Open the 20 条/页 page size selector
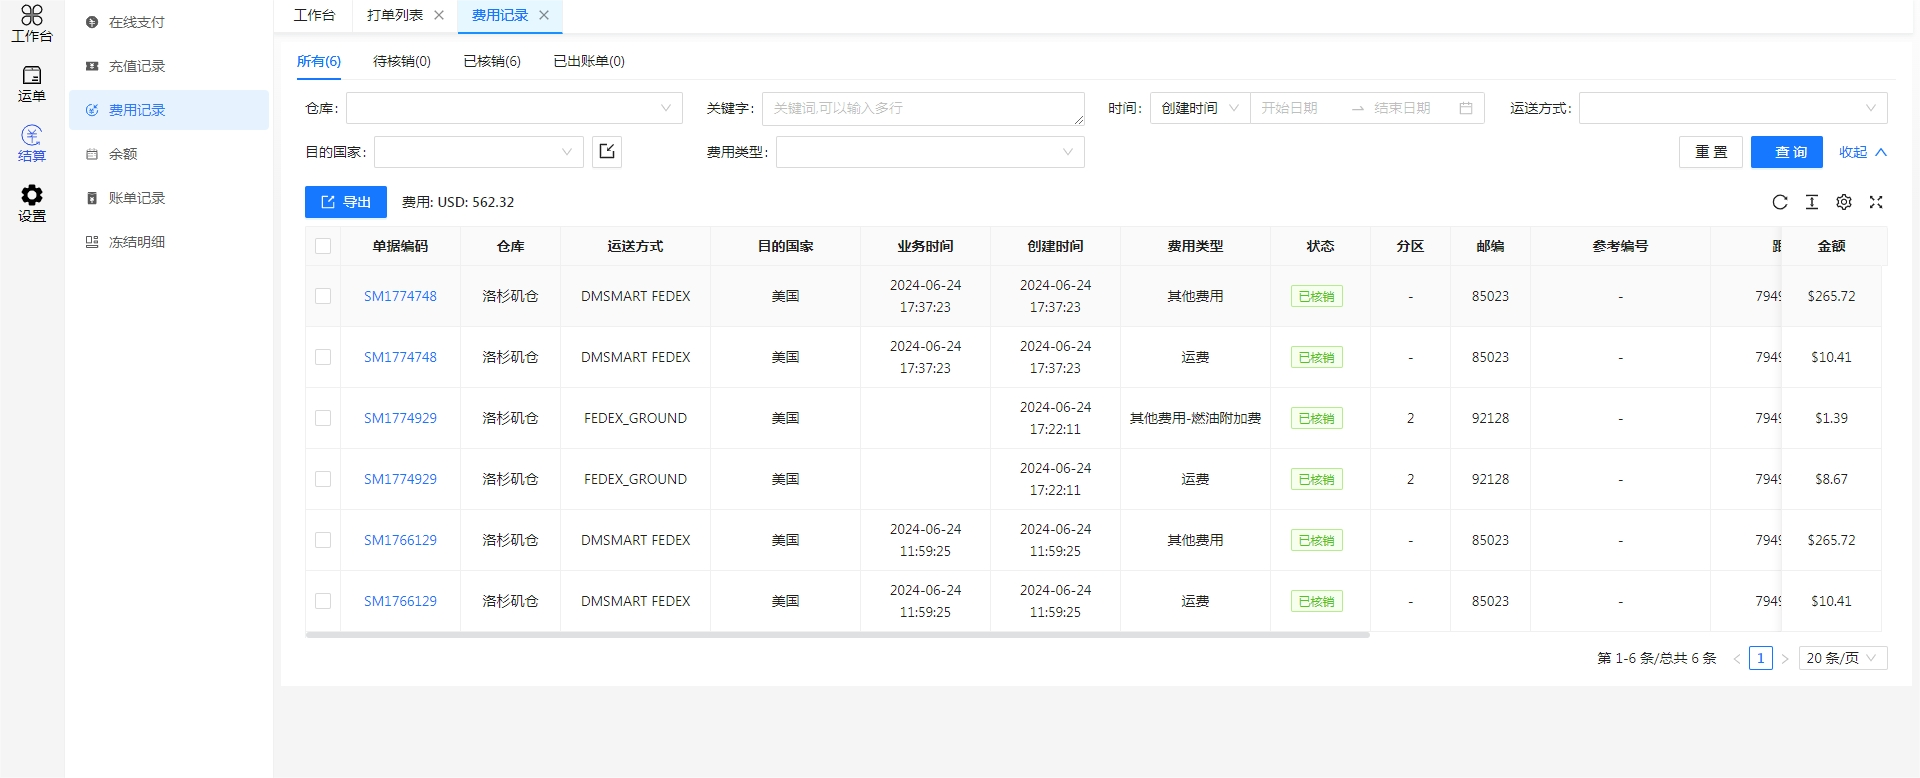Image resolution: width=1920 pixels, height=778 pixels. [1841, 658]
